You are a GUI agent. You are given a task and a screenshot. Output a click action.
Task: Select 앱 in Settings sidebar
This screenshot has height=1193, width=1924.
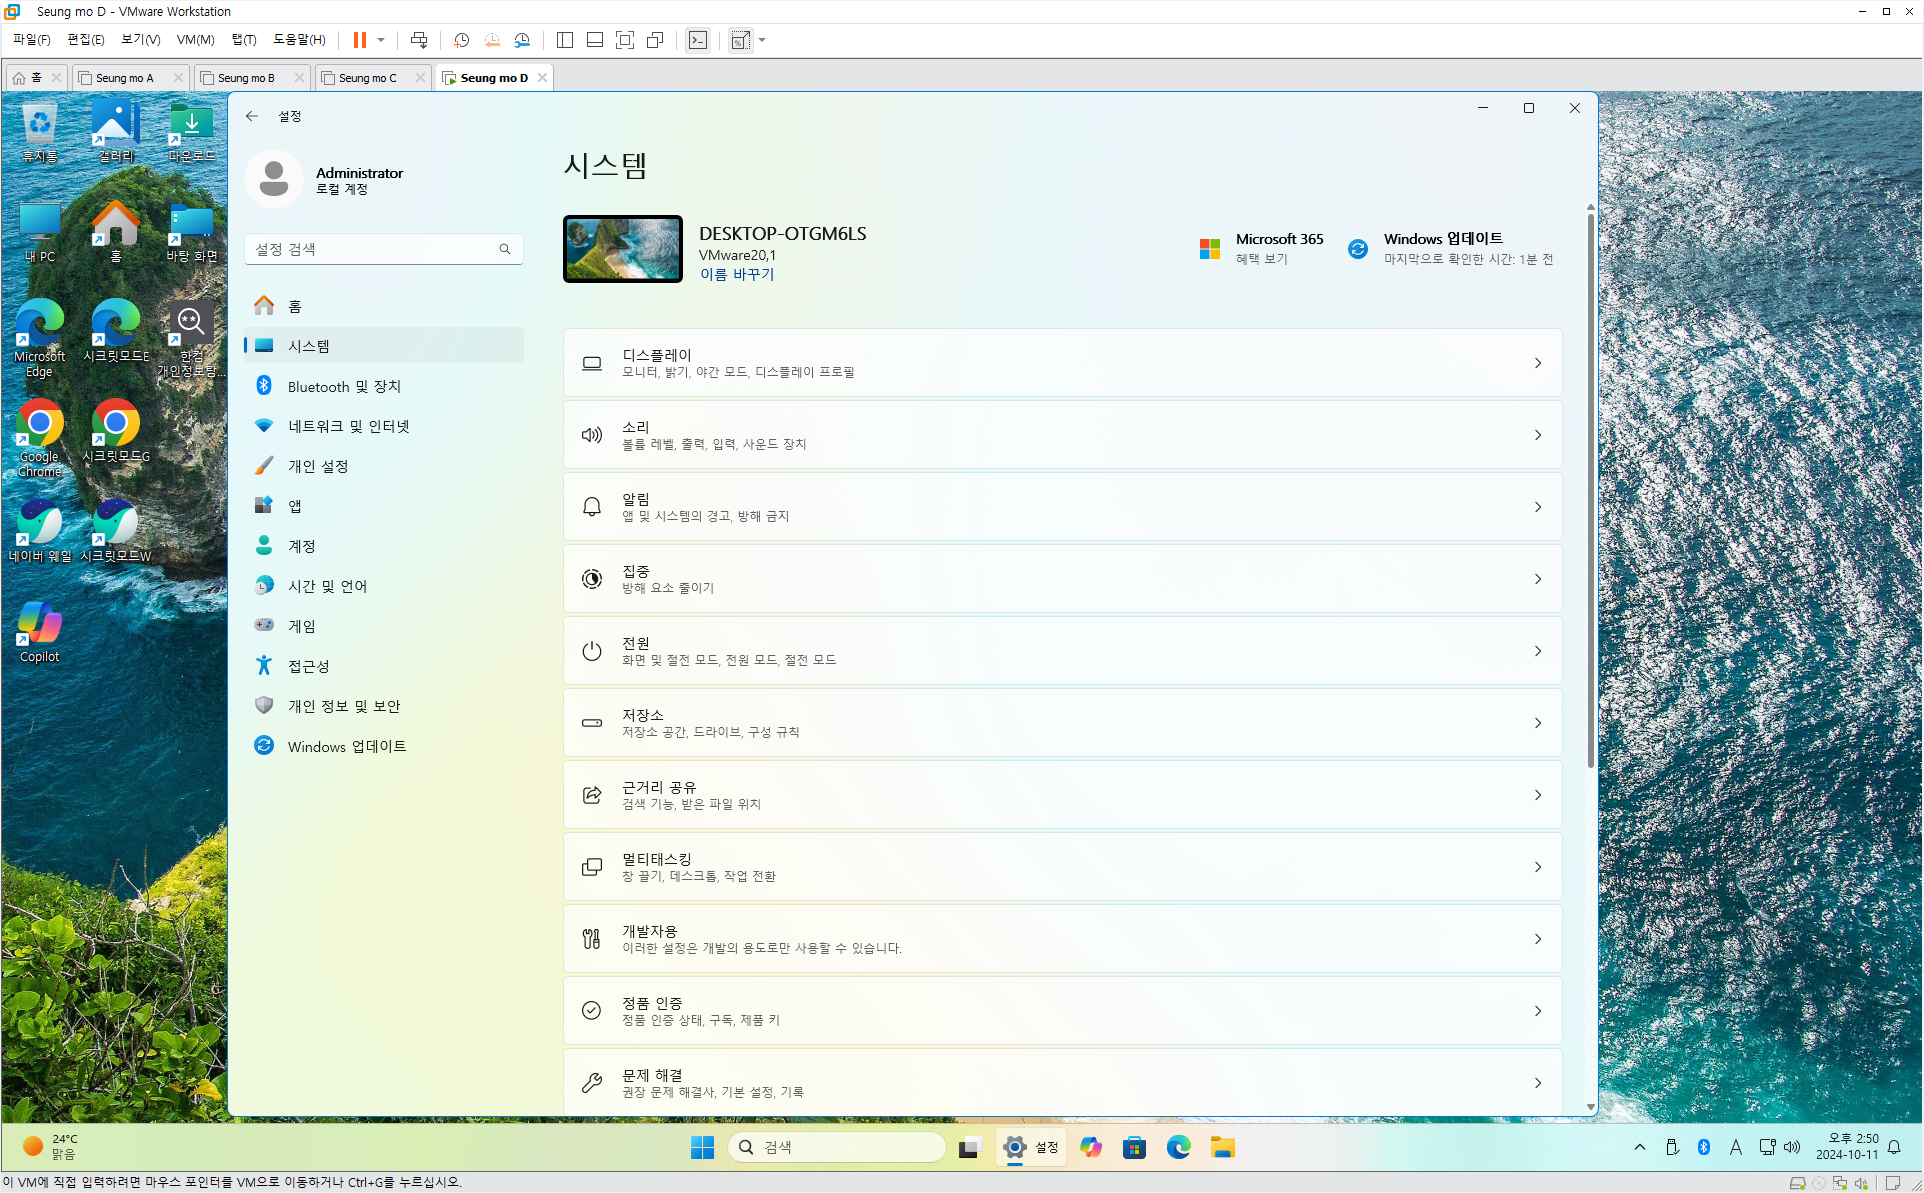coord(384,506)
